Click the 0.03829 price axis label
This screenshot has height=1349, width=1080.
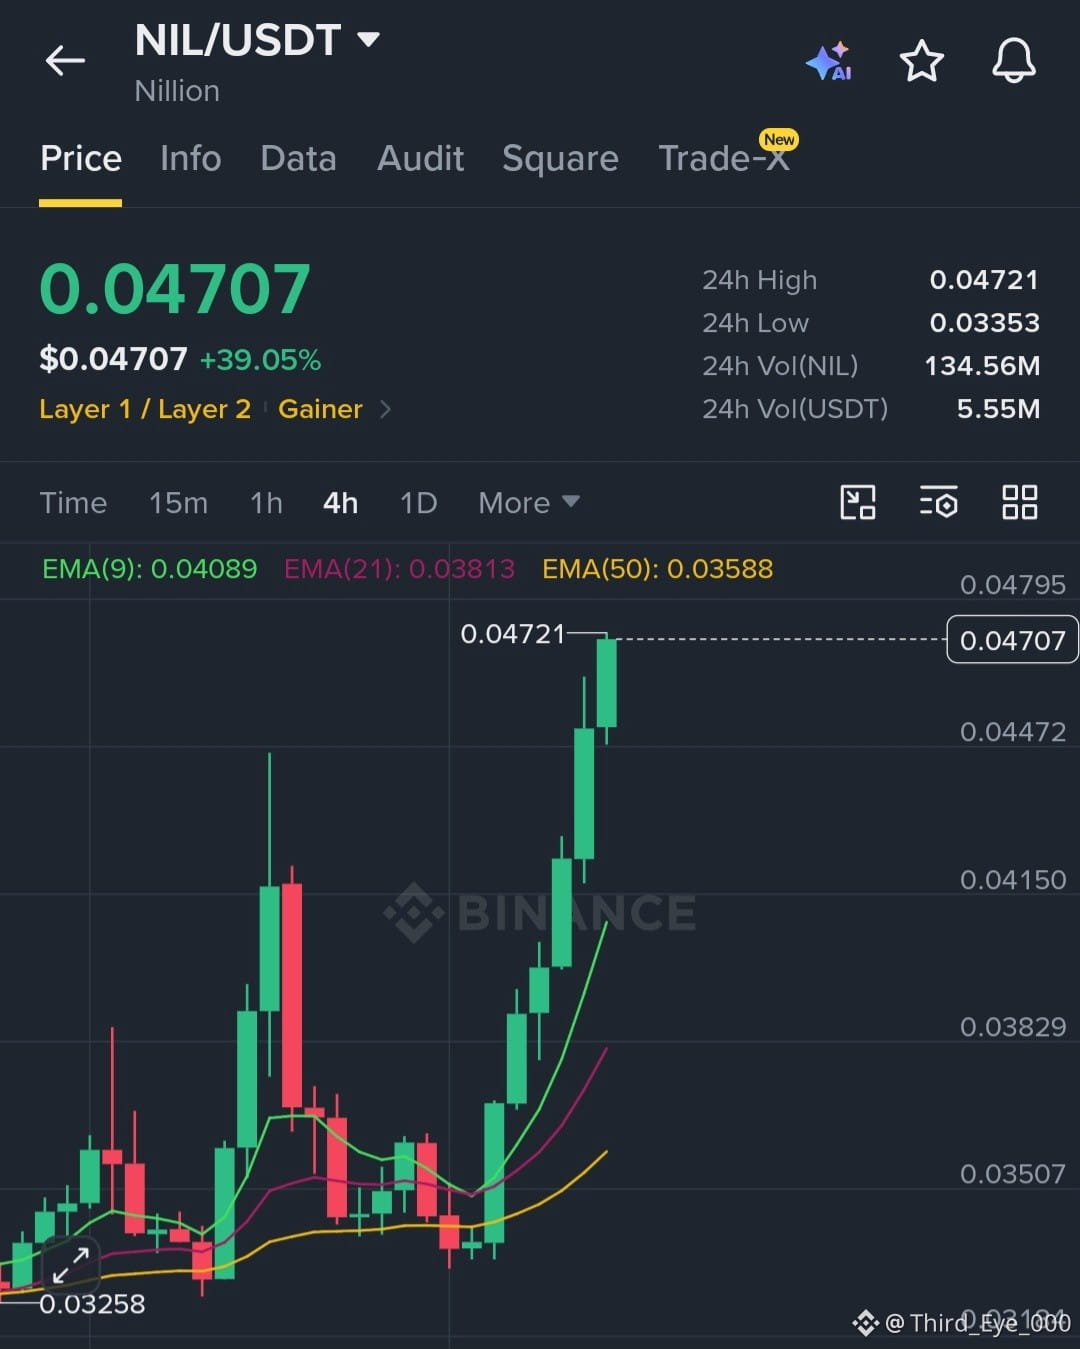point(1012,1027)
